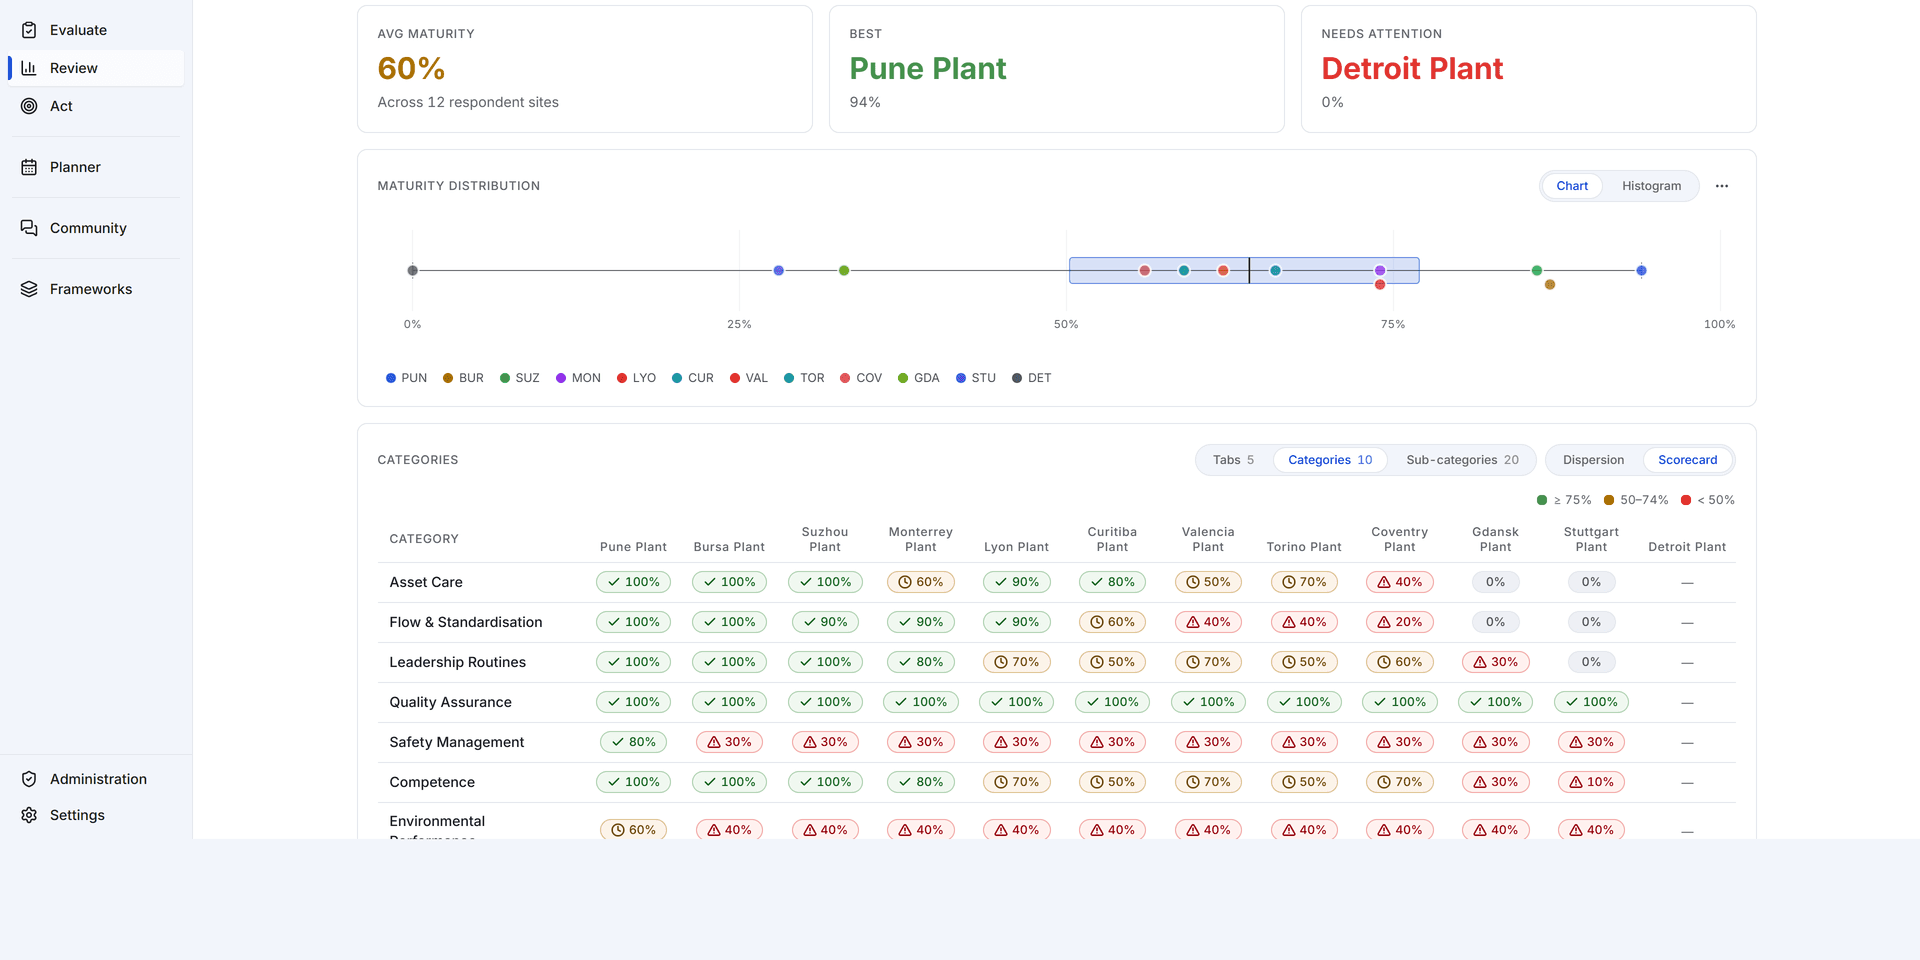Click the Community chat icon
The width and height of the screenshot is (1920, 960).
(x=29, y=228)
